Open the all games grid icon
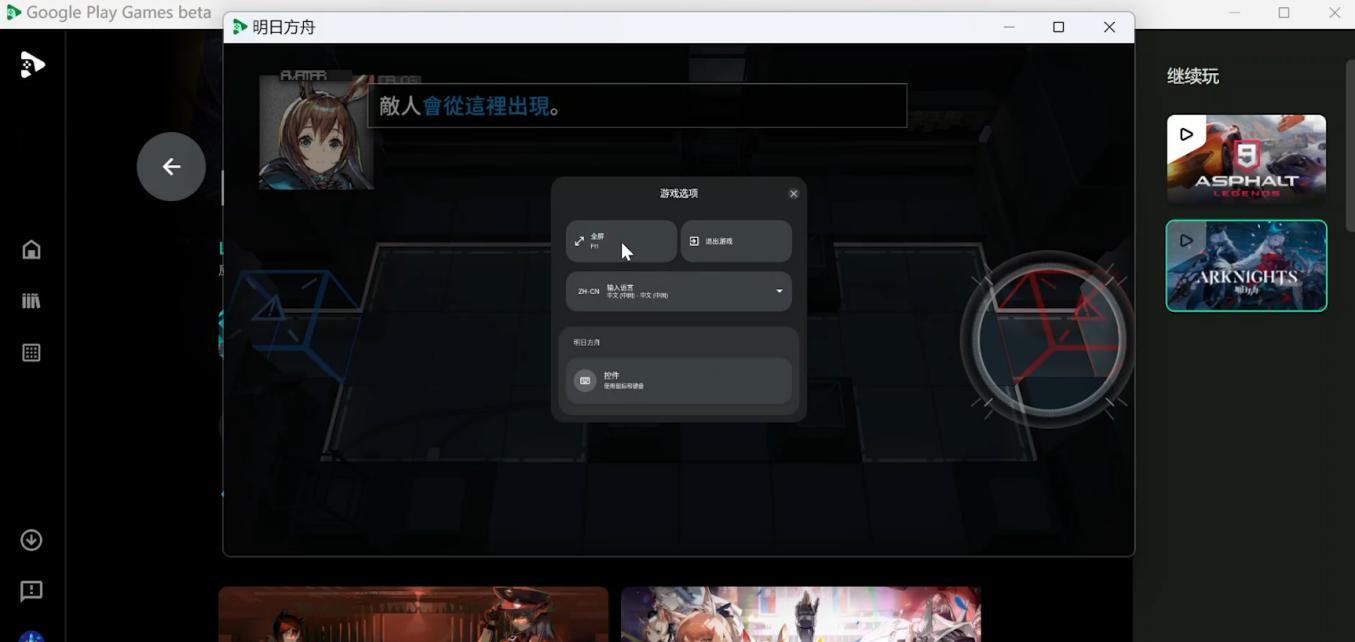Screen dimensions: 1355x642 [x=31, y=352]
